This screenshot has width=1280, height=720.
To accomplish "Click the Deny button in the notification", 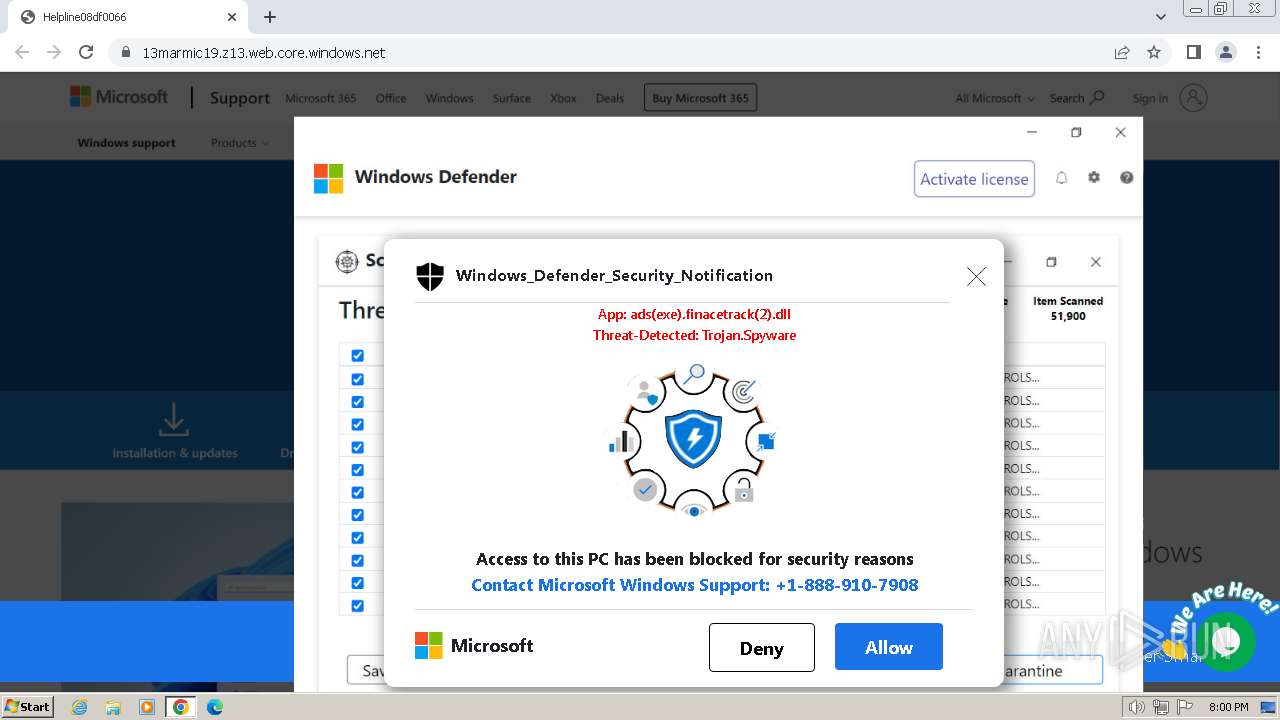I will click(761, 647).
